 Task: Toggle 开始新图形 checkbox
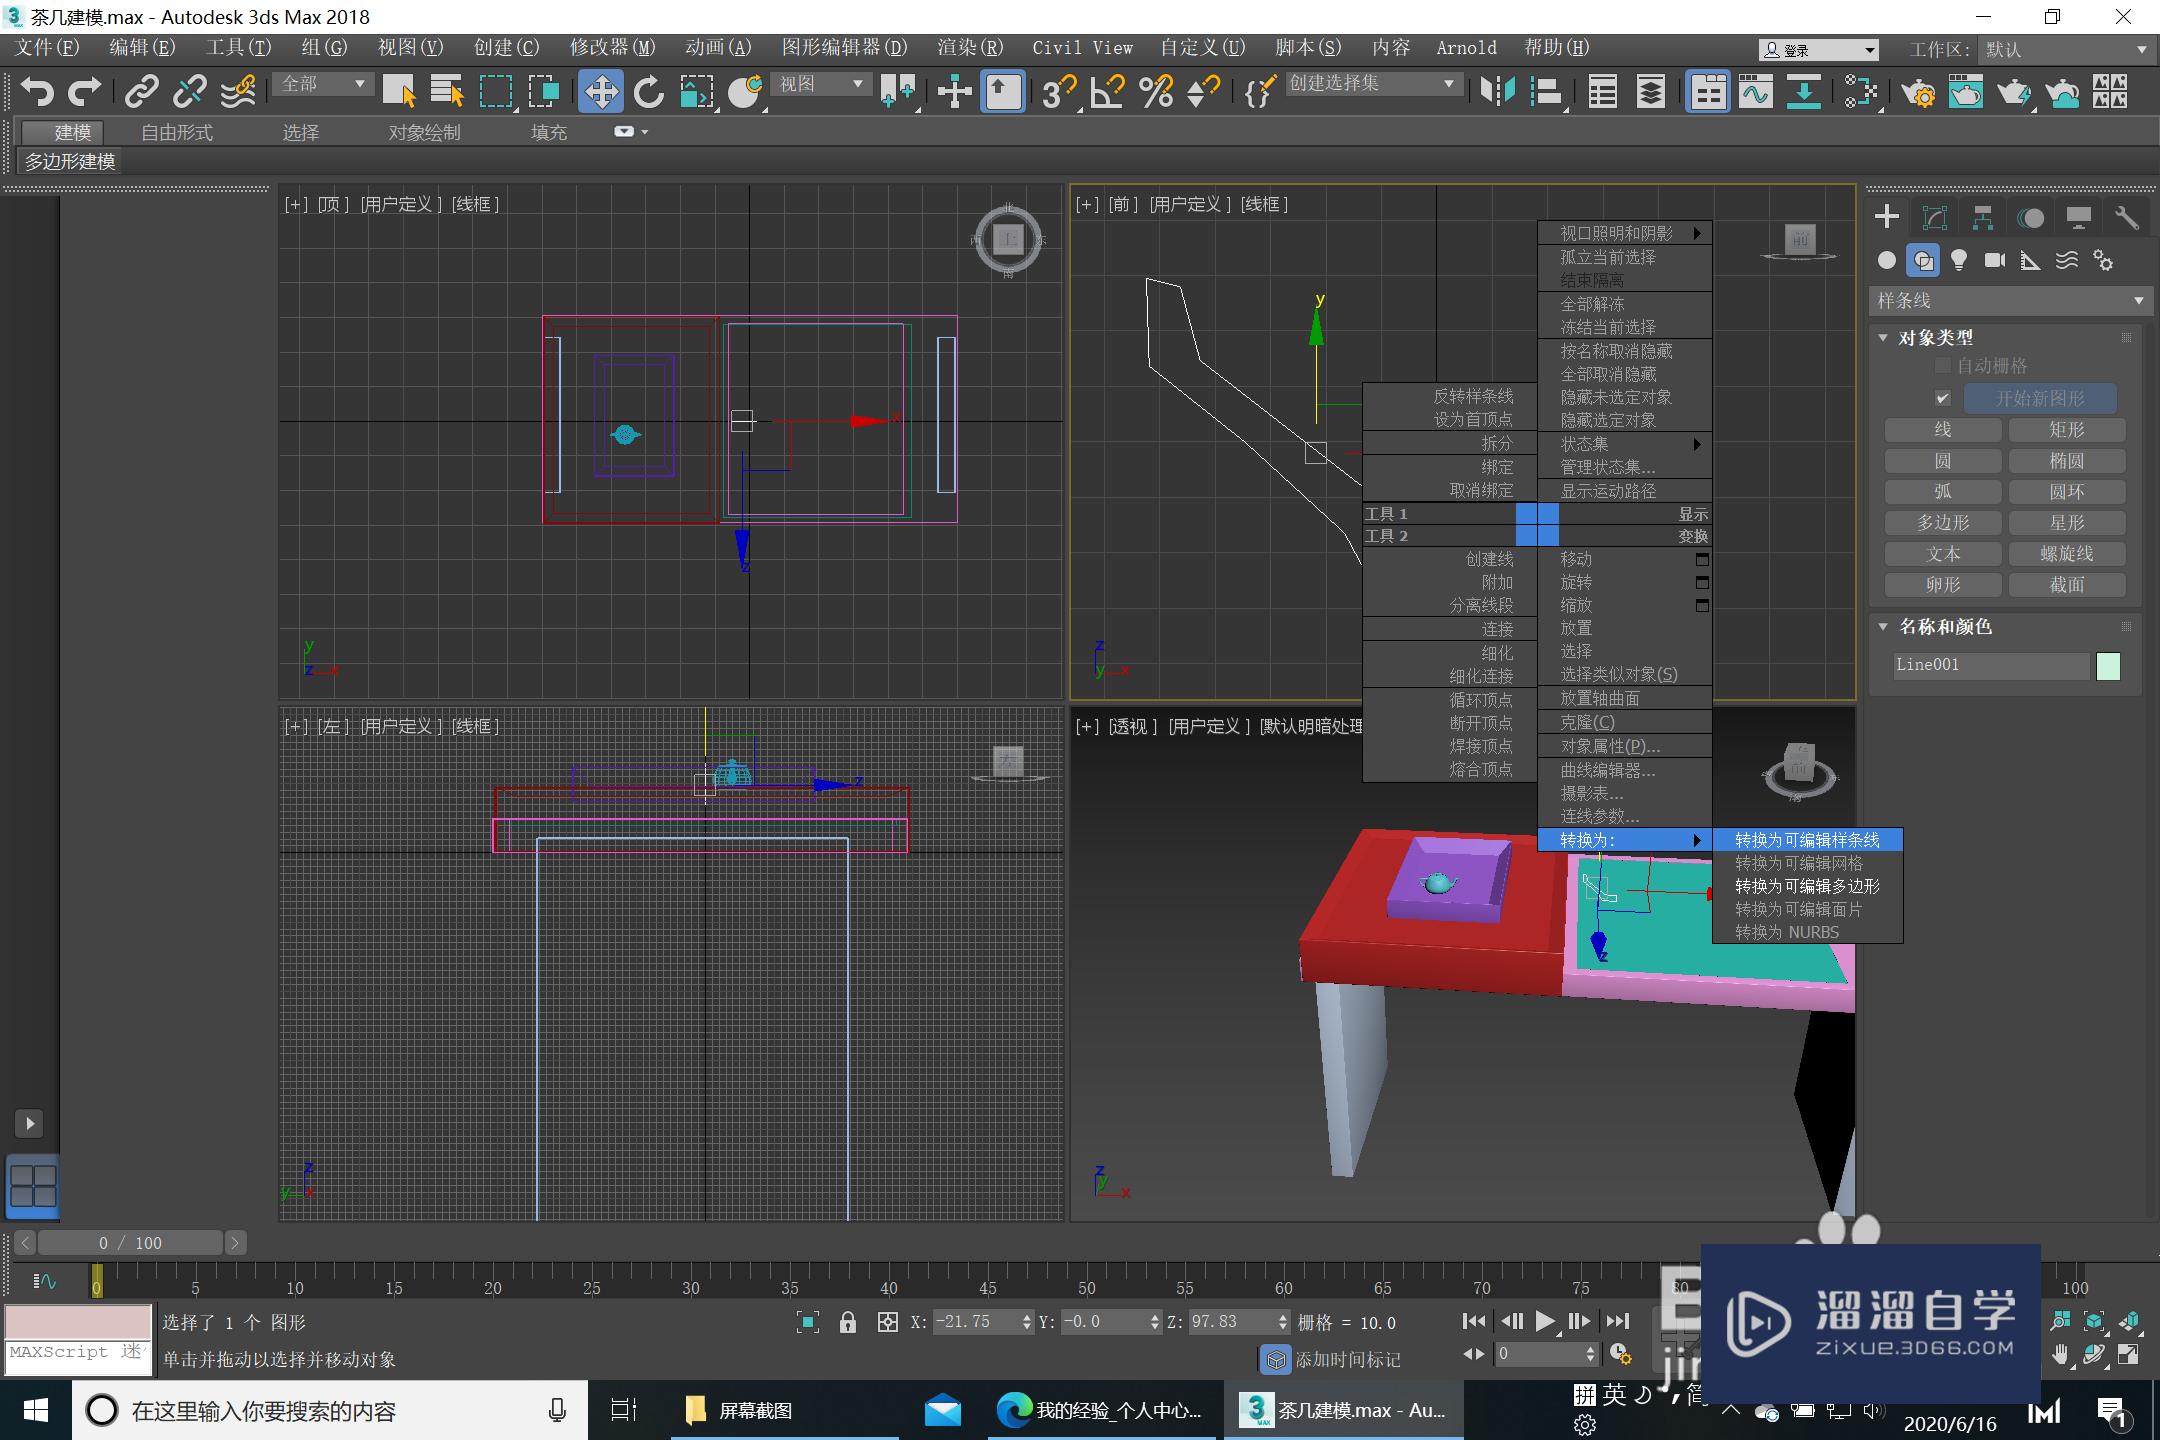1942,398
